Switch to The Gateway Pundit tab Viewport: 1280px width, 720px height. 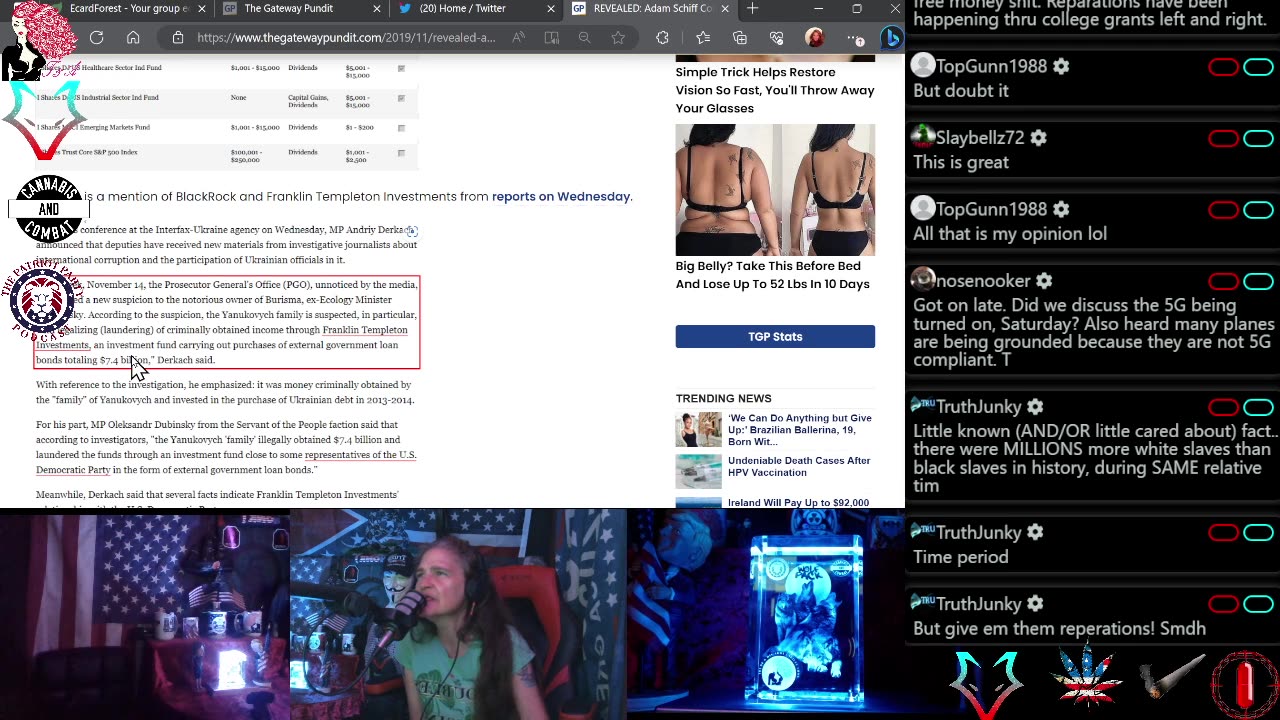click(x=301, y=9)
